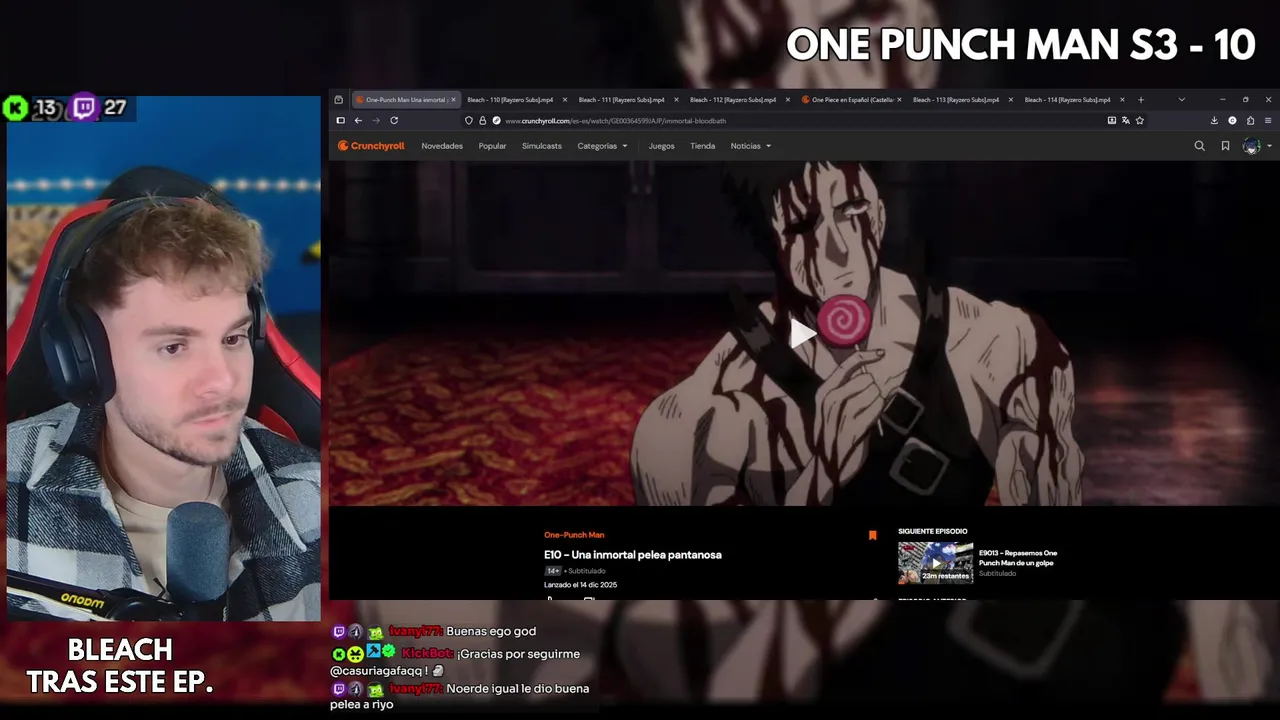The image size is (1280, 720).
Task: Open the Novedades menu item
Action: (442, 146)
